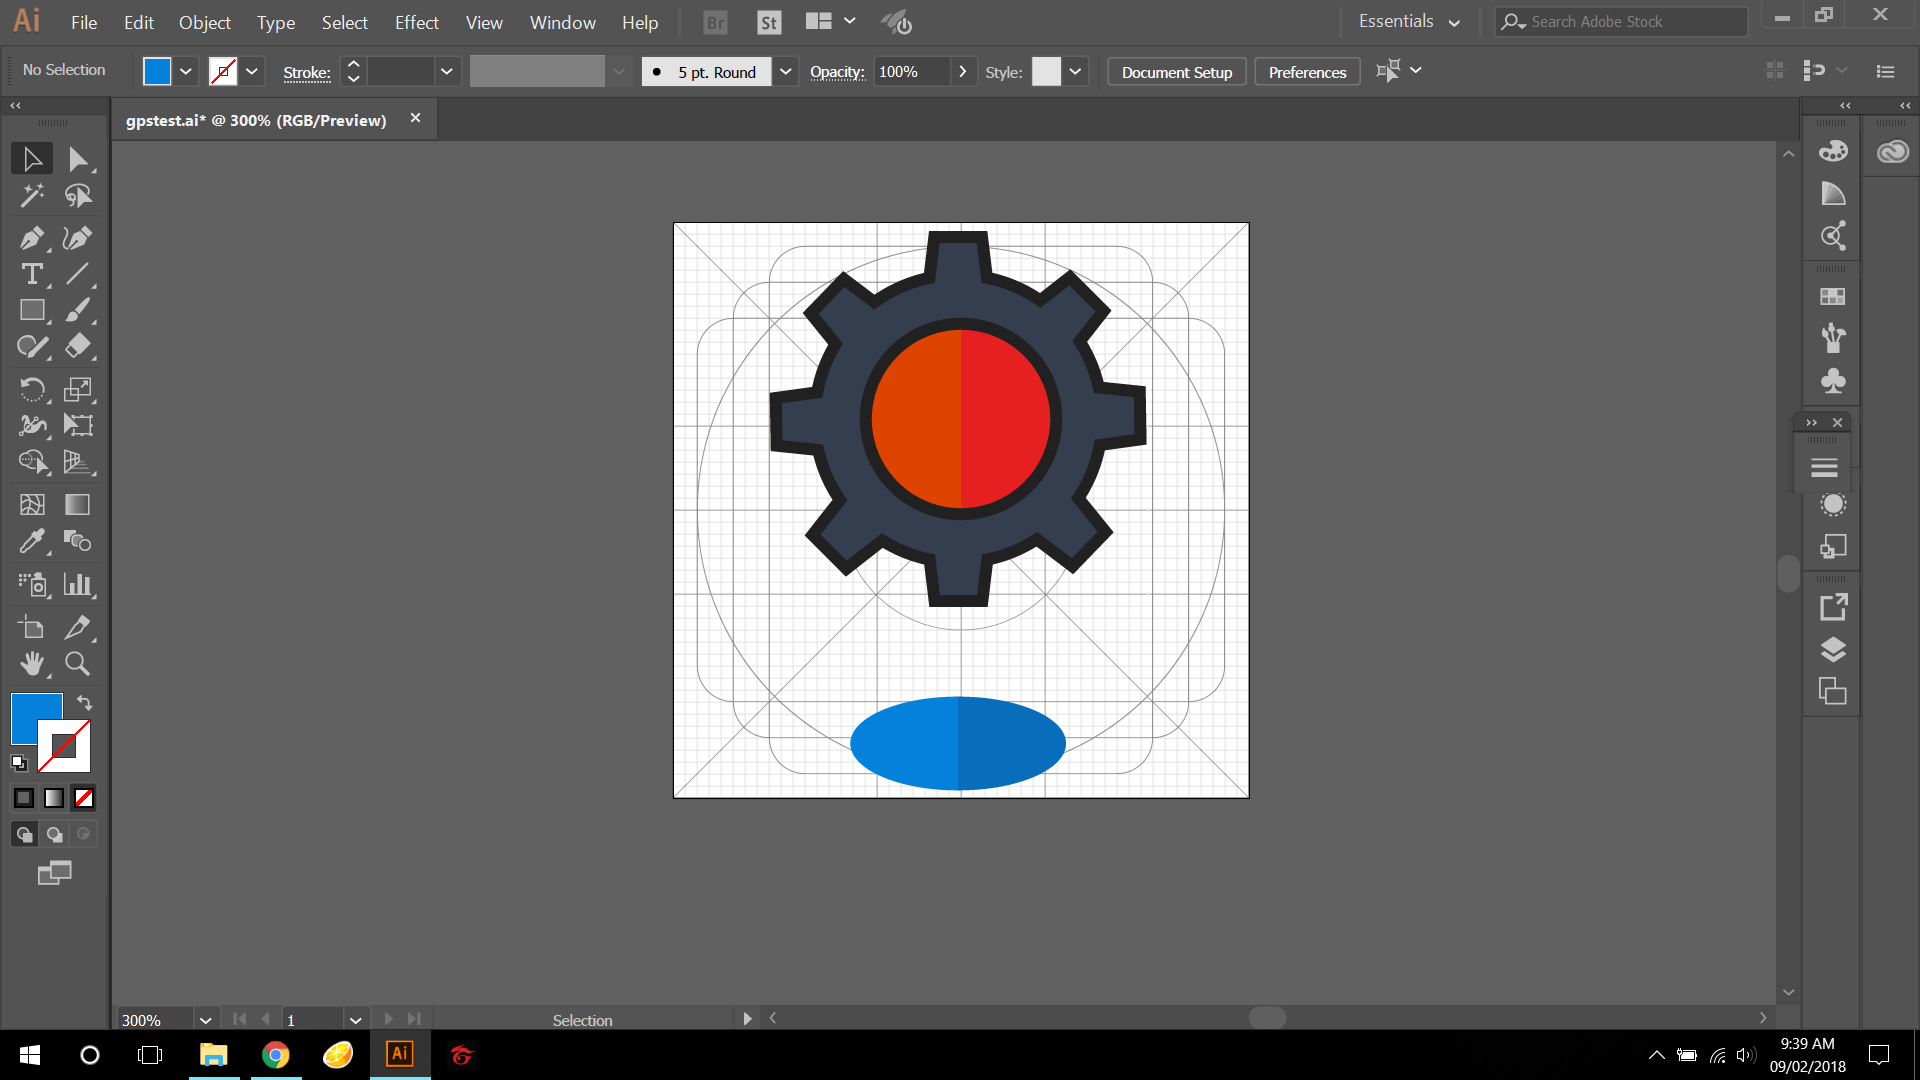Screen dimensions: 1920x1080
Task: Select the Rotate tool
Action: tap(31, 389)
